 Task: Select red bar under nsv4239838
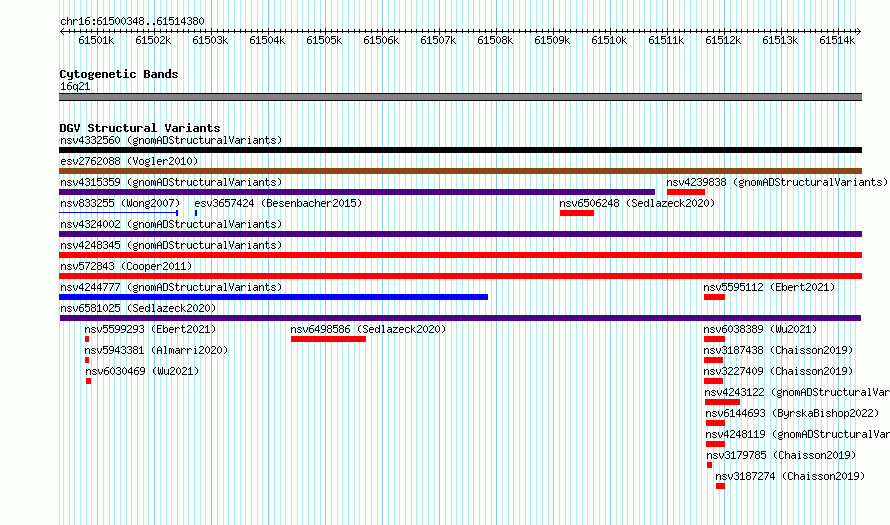pos(686,192)
